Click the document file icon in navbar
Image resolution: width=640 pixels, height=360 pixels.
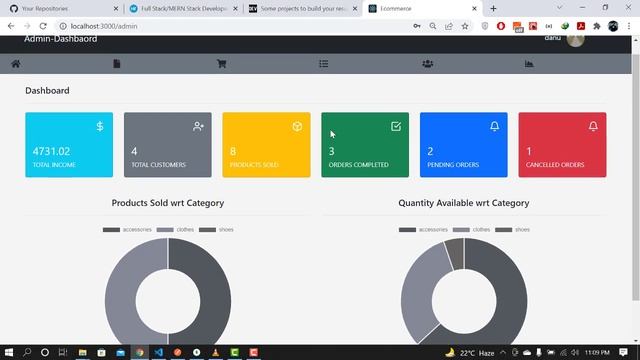point(117,64)
